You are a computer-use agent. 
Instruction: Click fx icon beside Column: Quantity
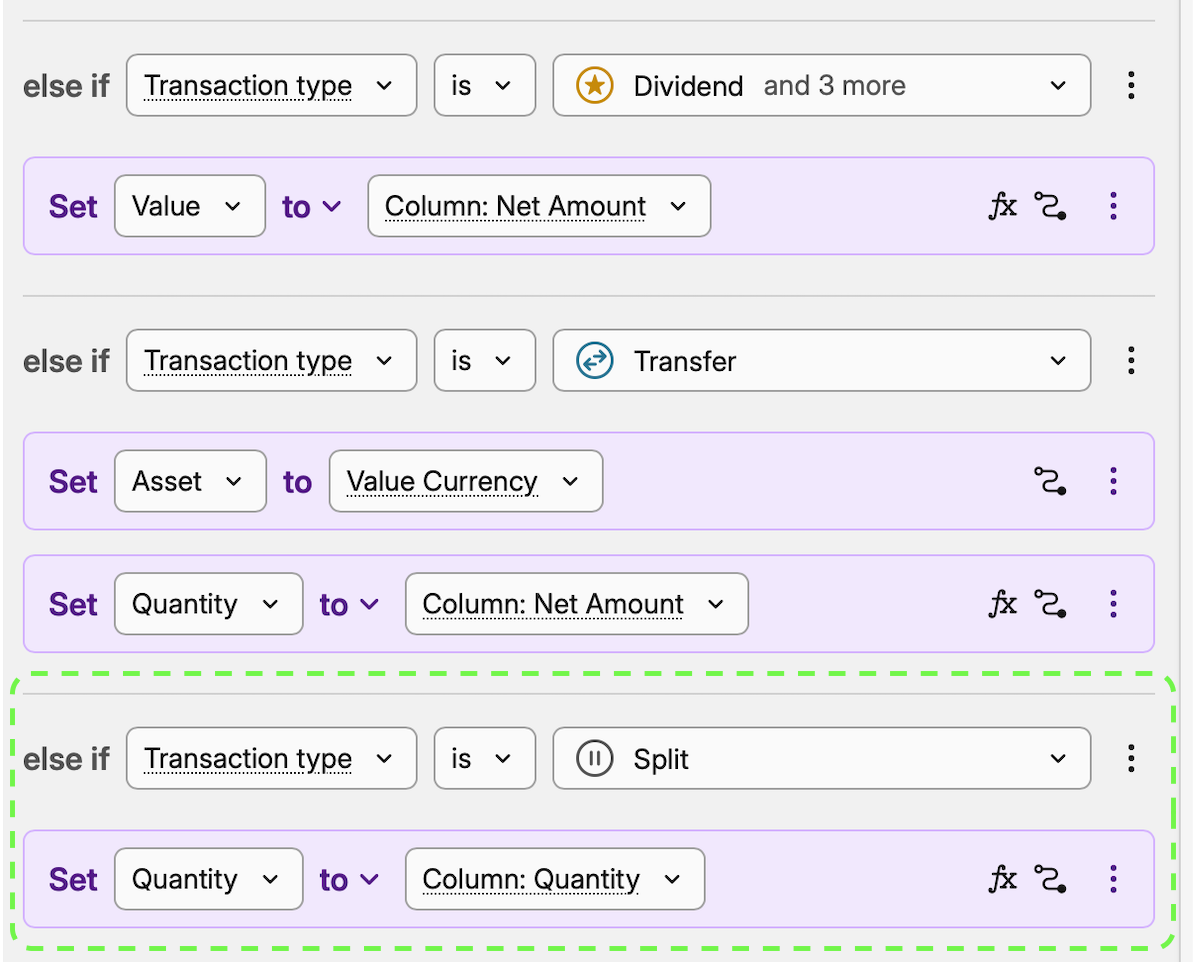coord(1002,879)
